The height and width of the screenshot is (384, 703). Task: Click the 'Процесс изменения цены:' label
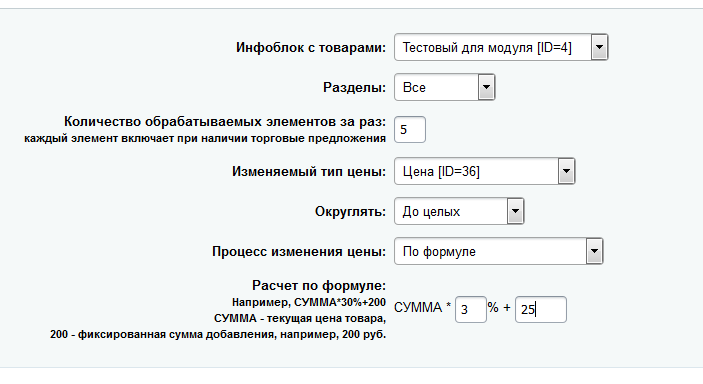click(x=299, y=251)
